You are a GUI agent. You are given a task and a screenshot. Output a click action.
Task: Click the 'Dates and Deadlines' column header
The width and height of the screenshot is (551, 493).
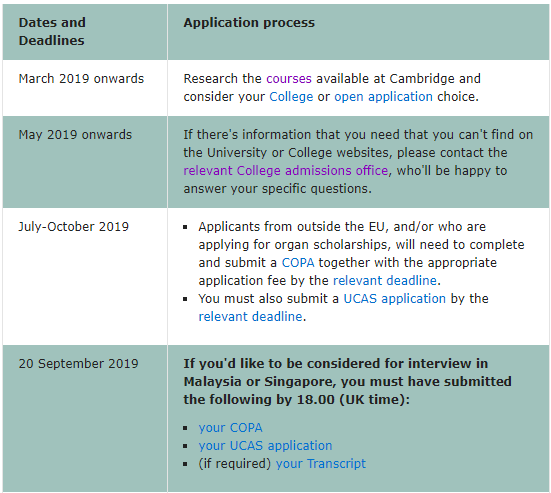(52, 32)
